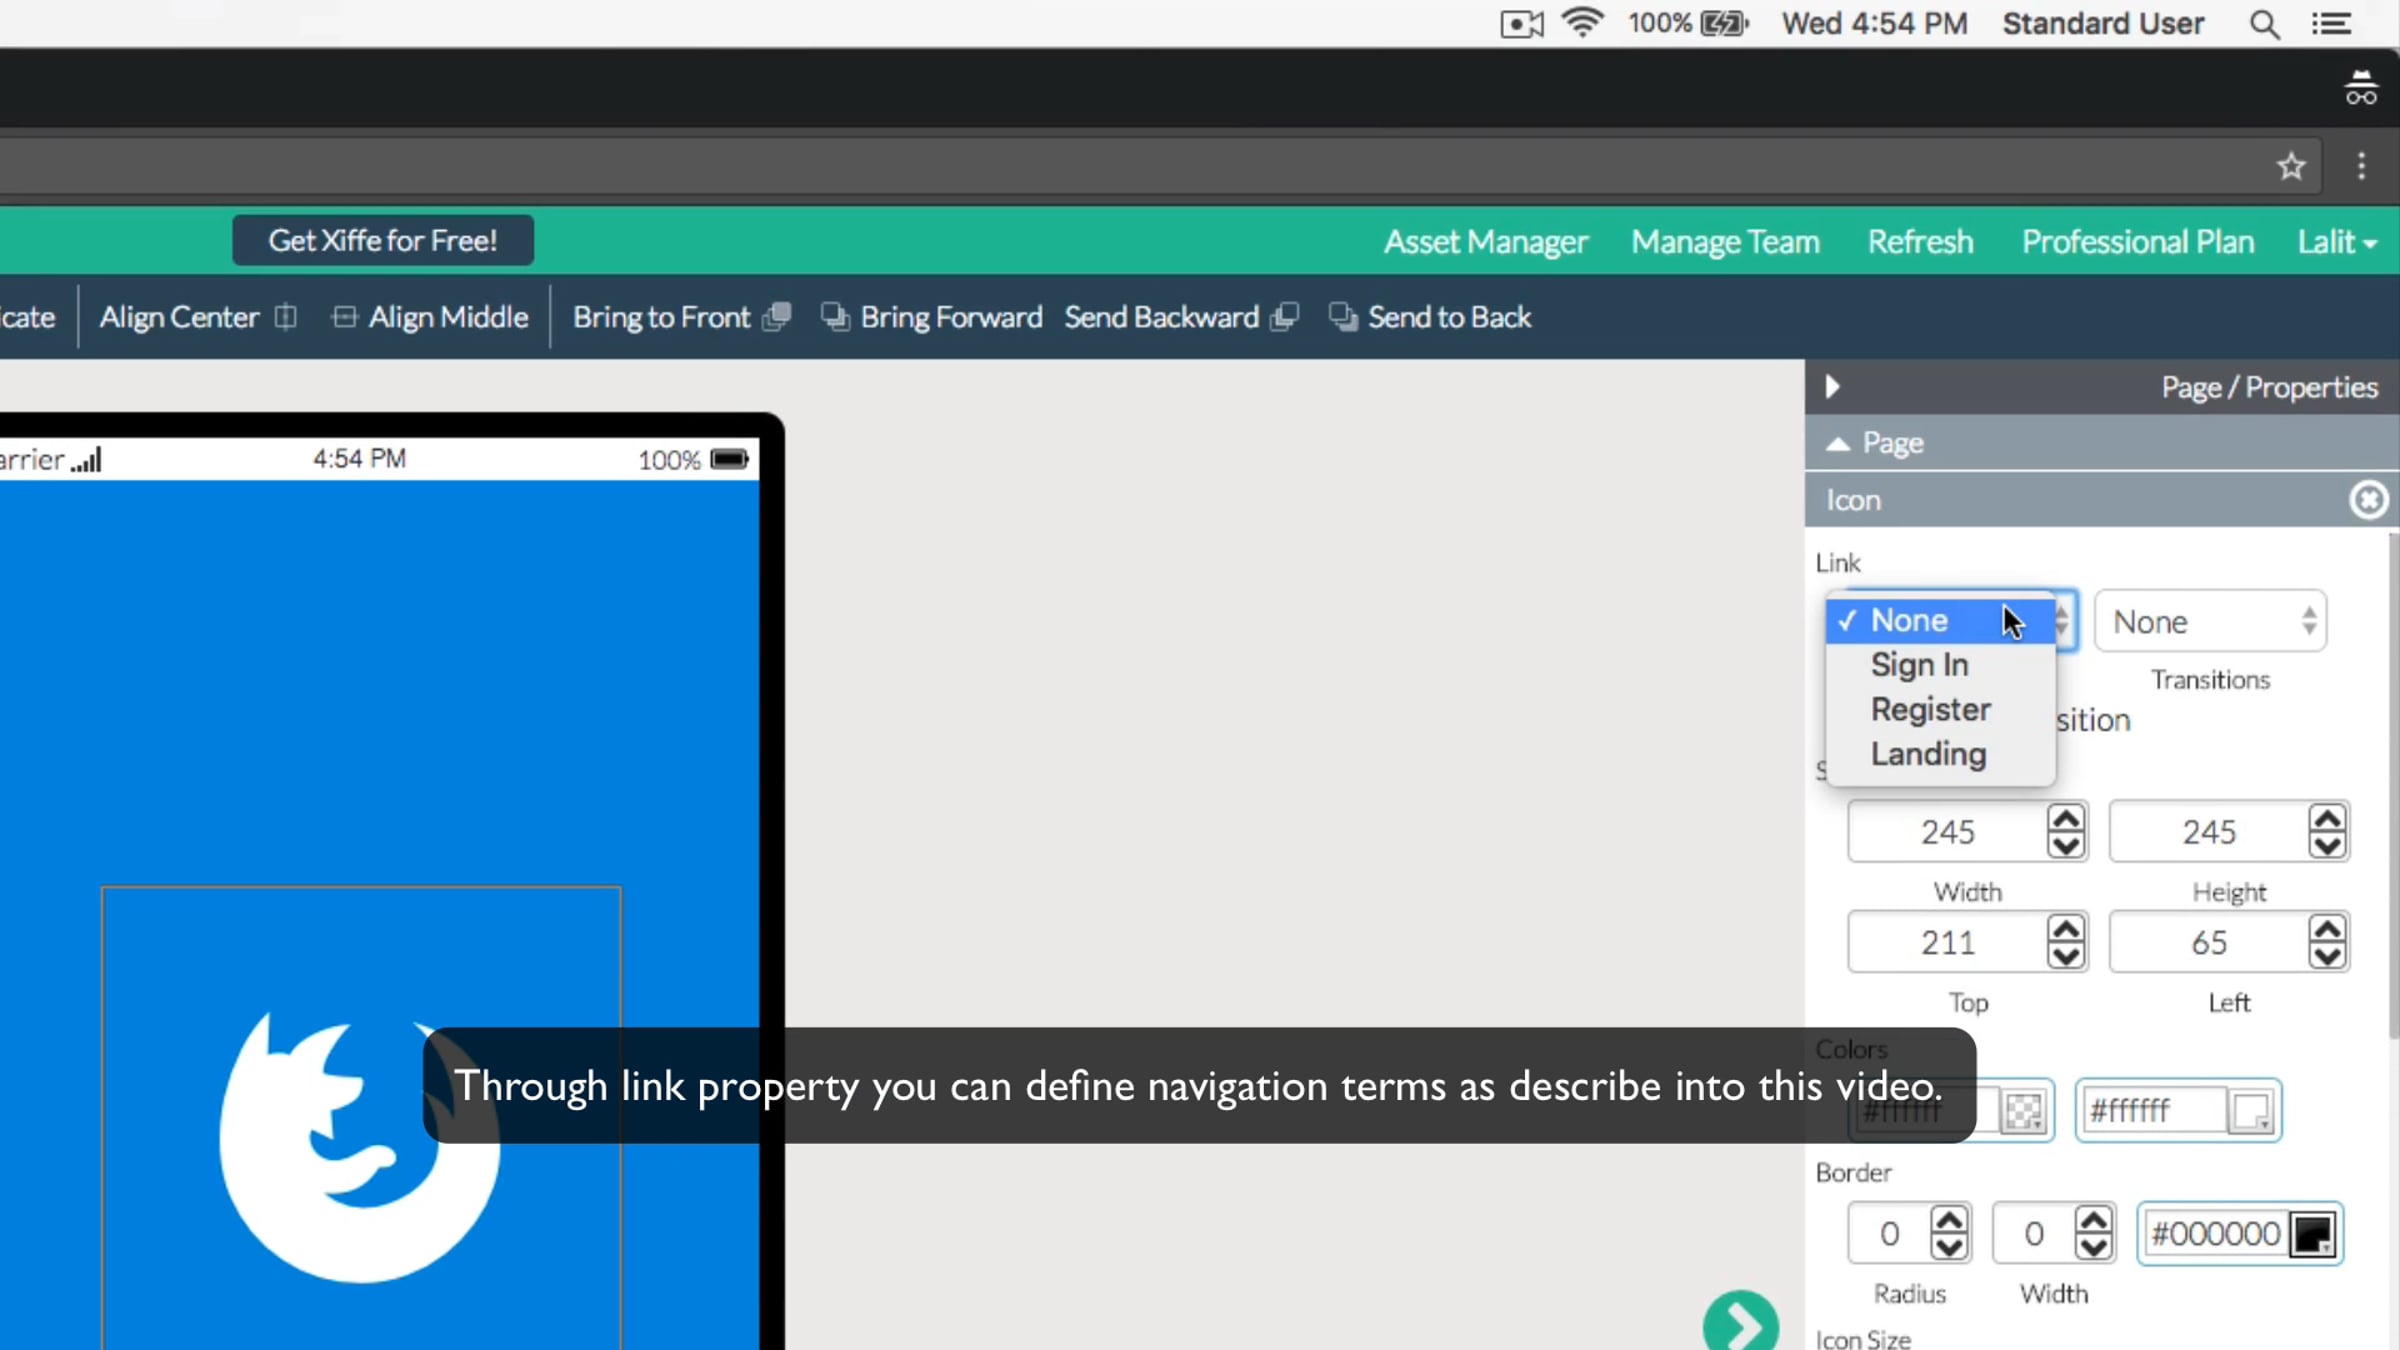Open macOS Notification Center list icon
Image resolution: width=2400 pixels, height=1350 pixels.
click(2331, 23)
